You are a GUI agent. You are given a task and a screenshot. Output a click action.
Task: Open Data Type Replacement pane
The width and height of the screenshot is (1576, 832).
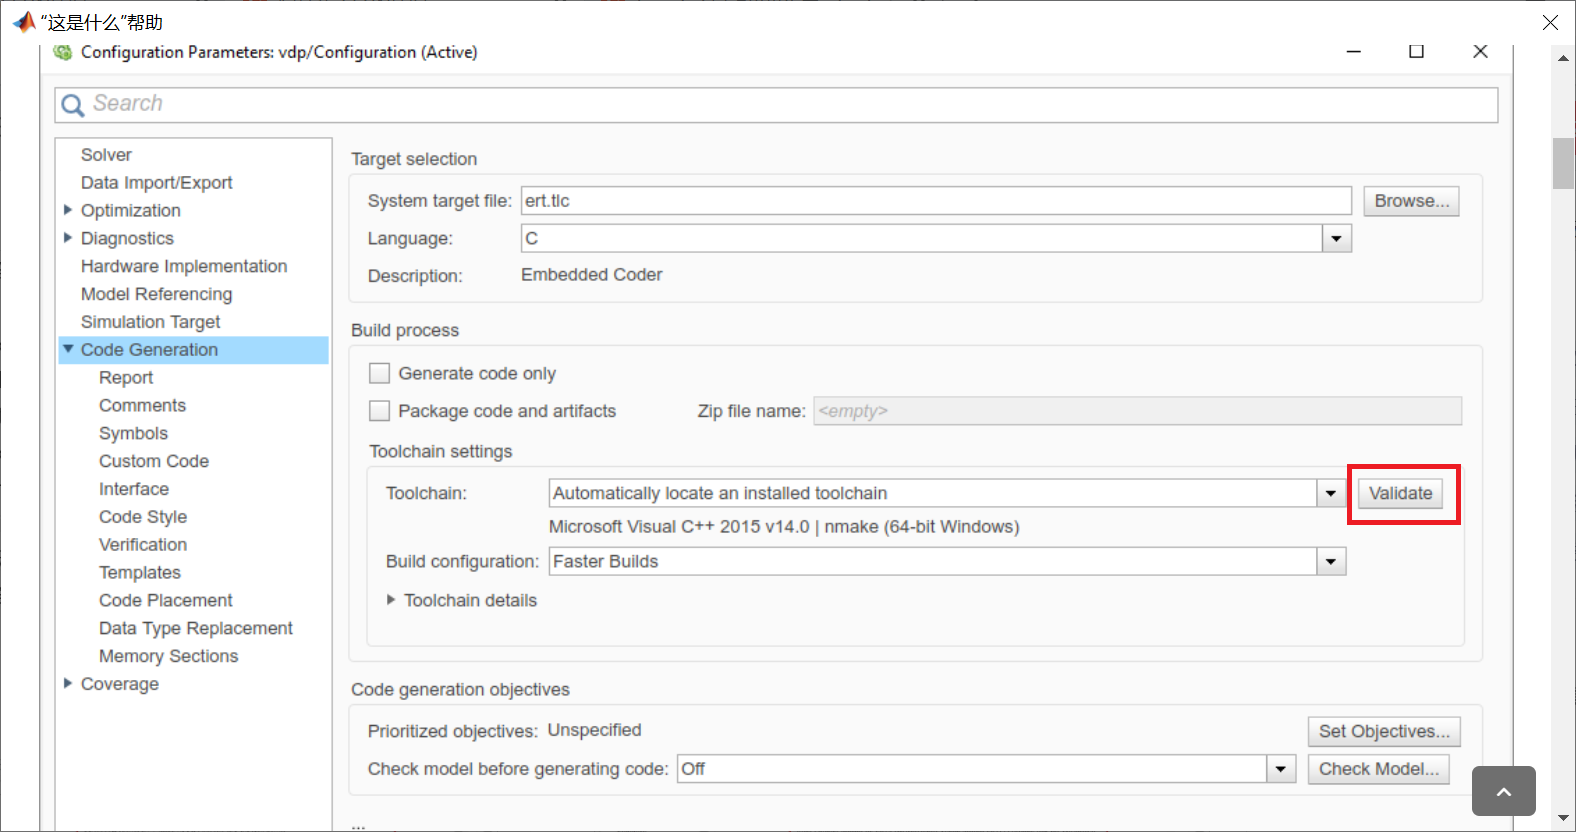[196, 628]
